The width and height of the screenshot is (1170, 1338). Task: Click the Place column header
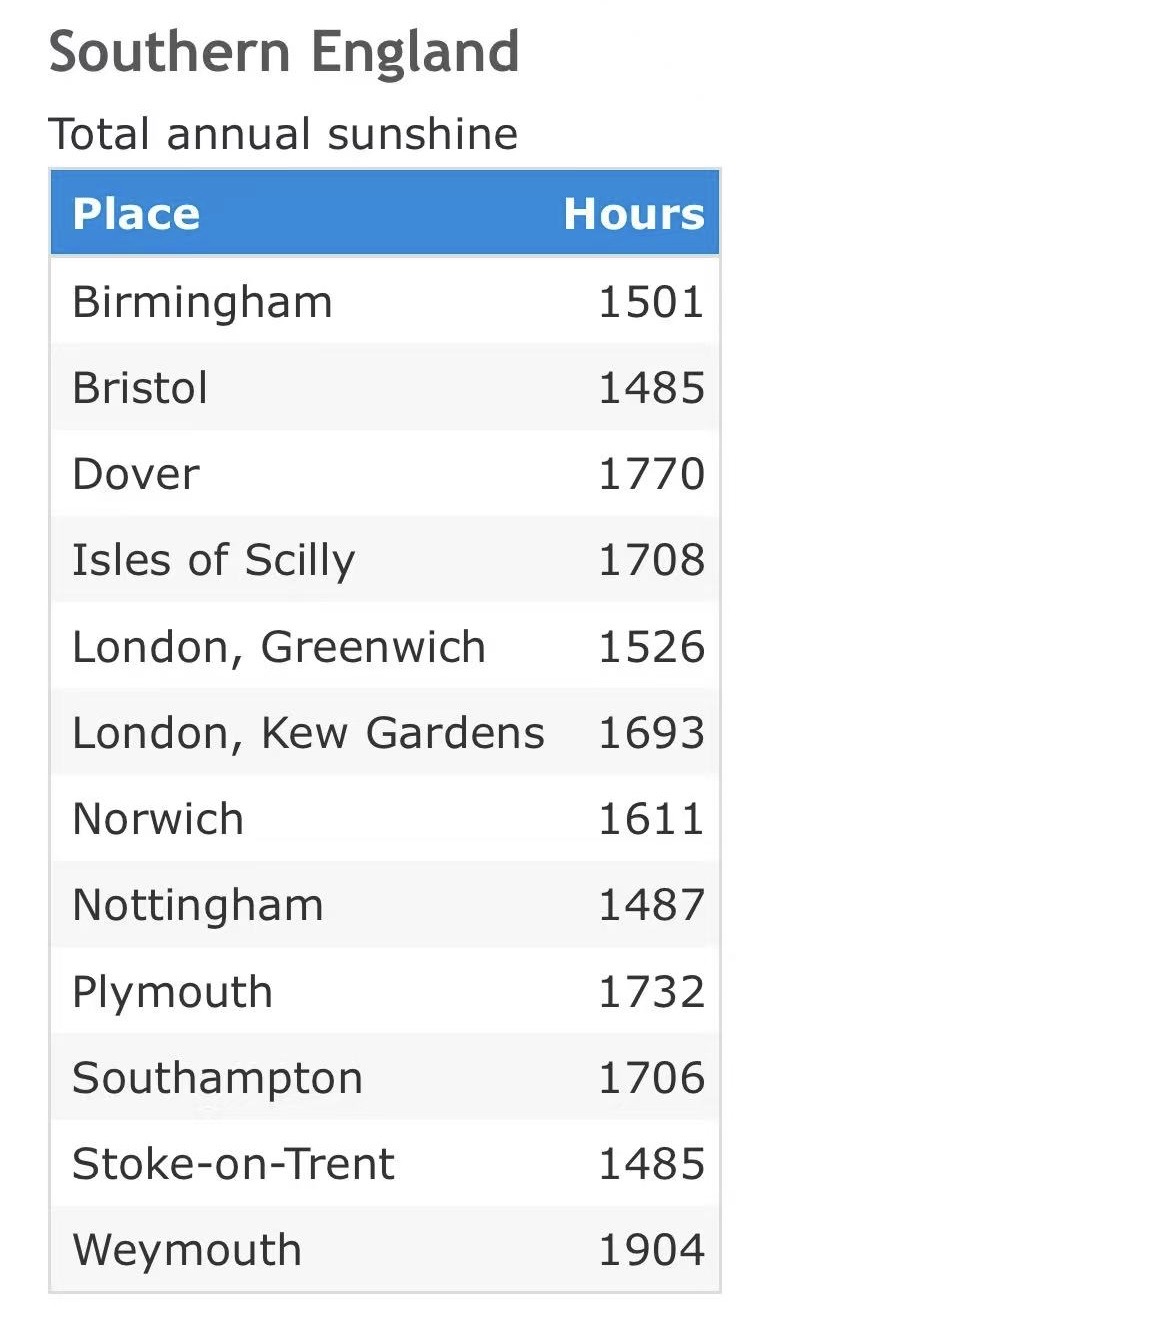point(136,214)
